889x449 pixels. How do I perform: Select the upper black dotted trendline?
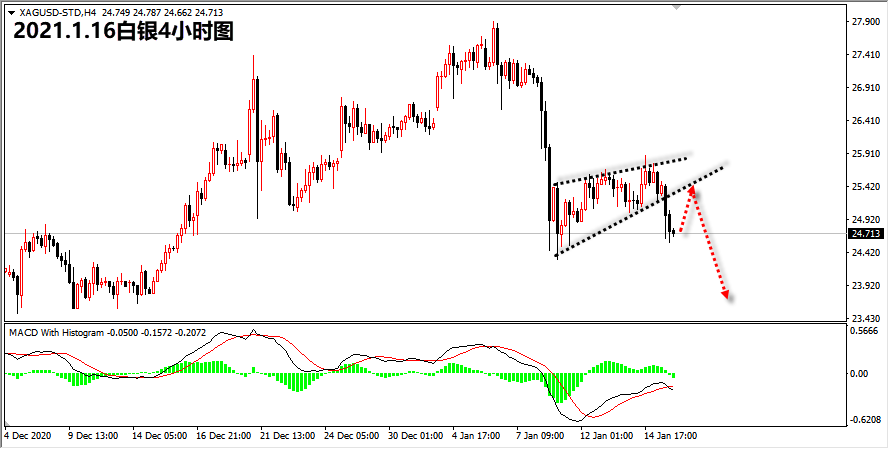click(620, 170)
